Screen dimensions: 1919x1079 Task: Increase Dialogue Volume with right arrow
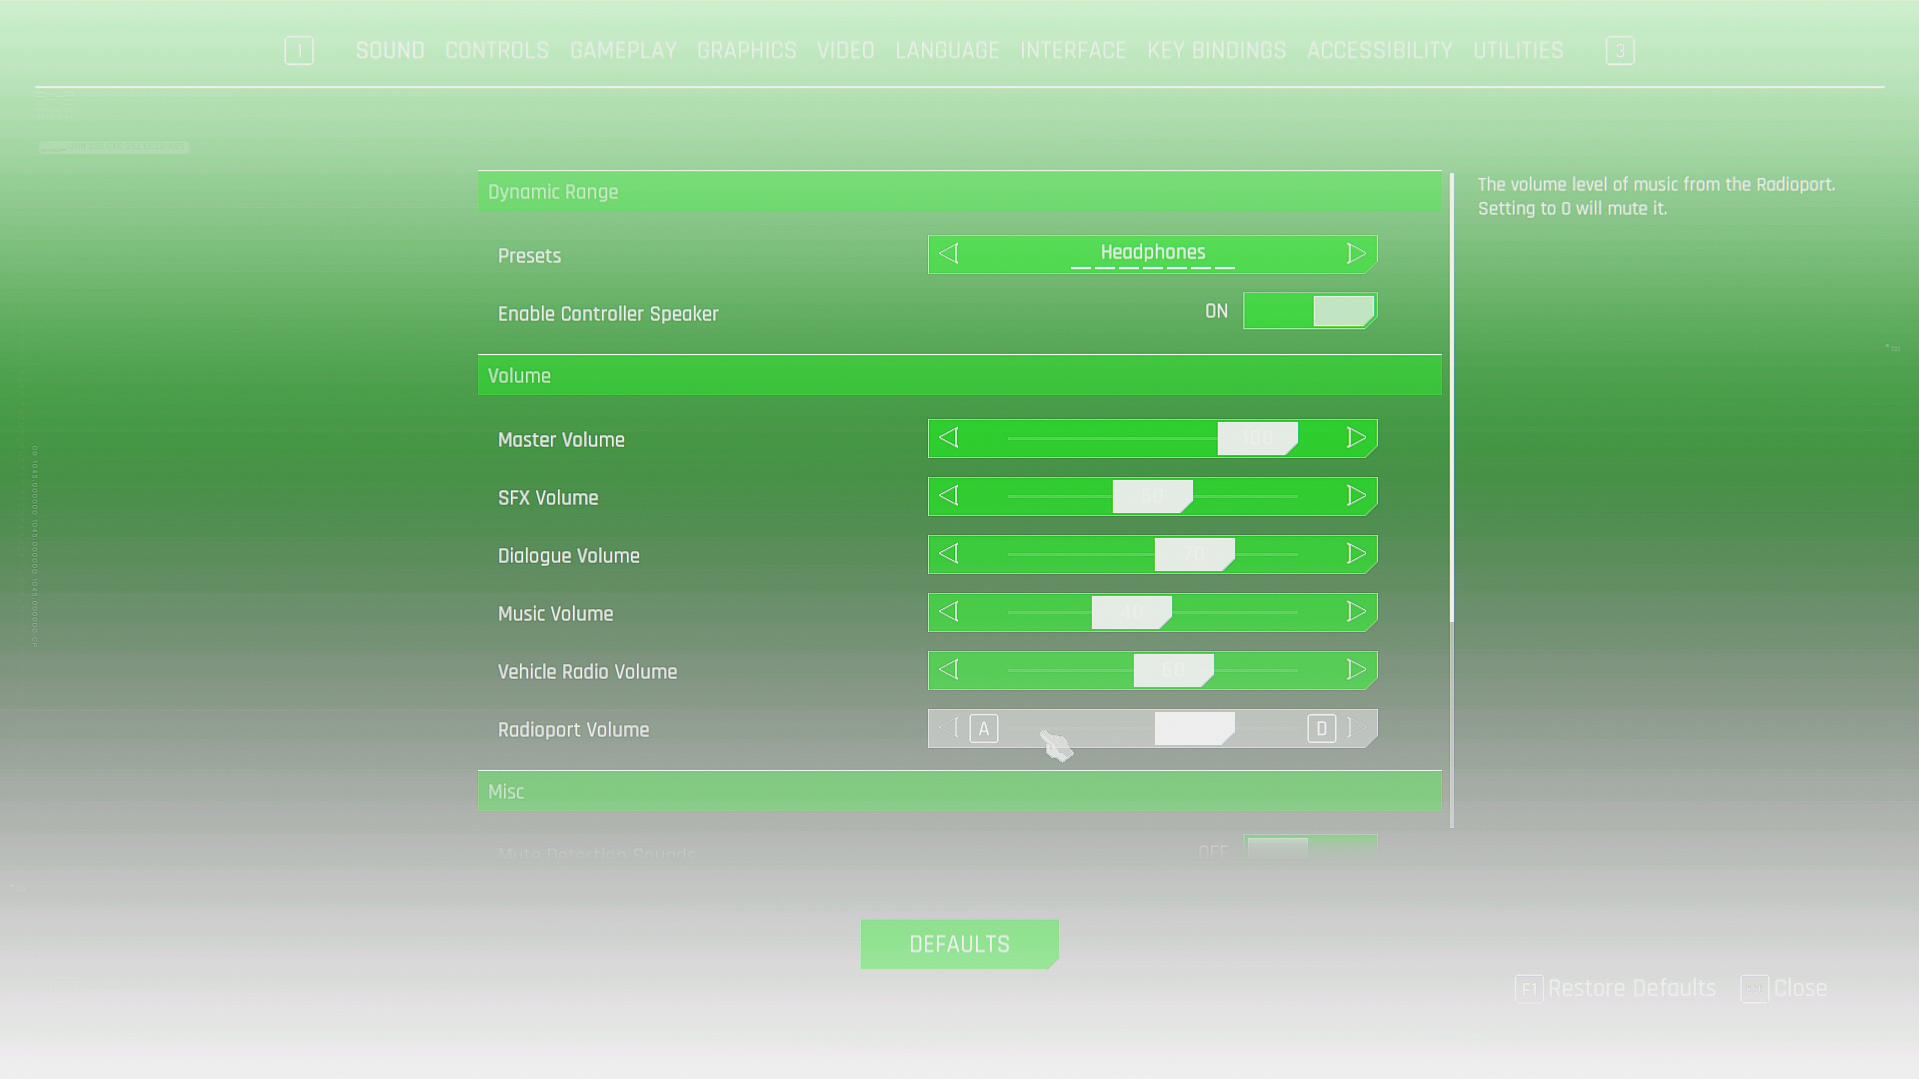1355,554
